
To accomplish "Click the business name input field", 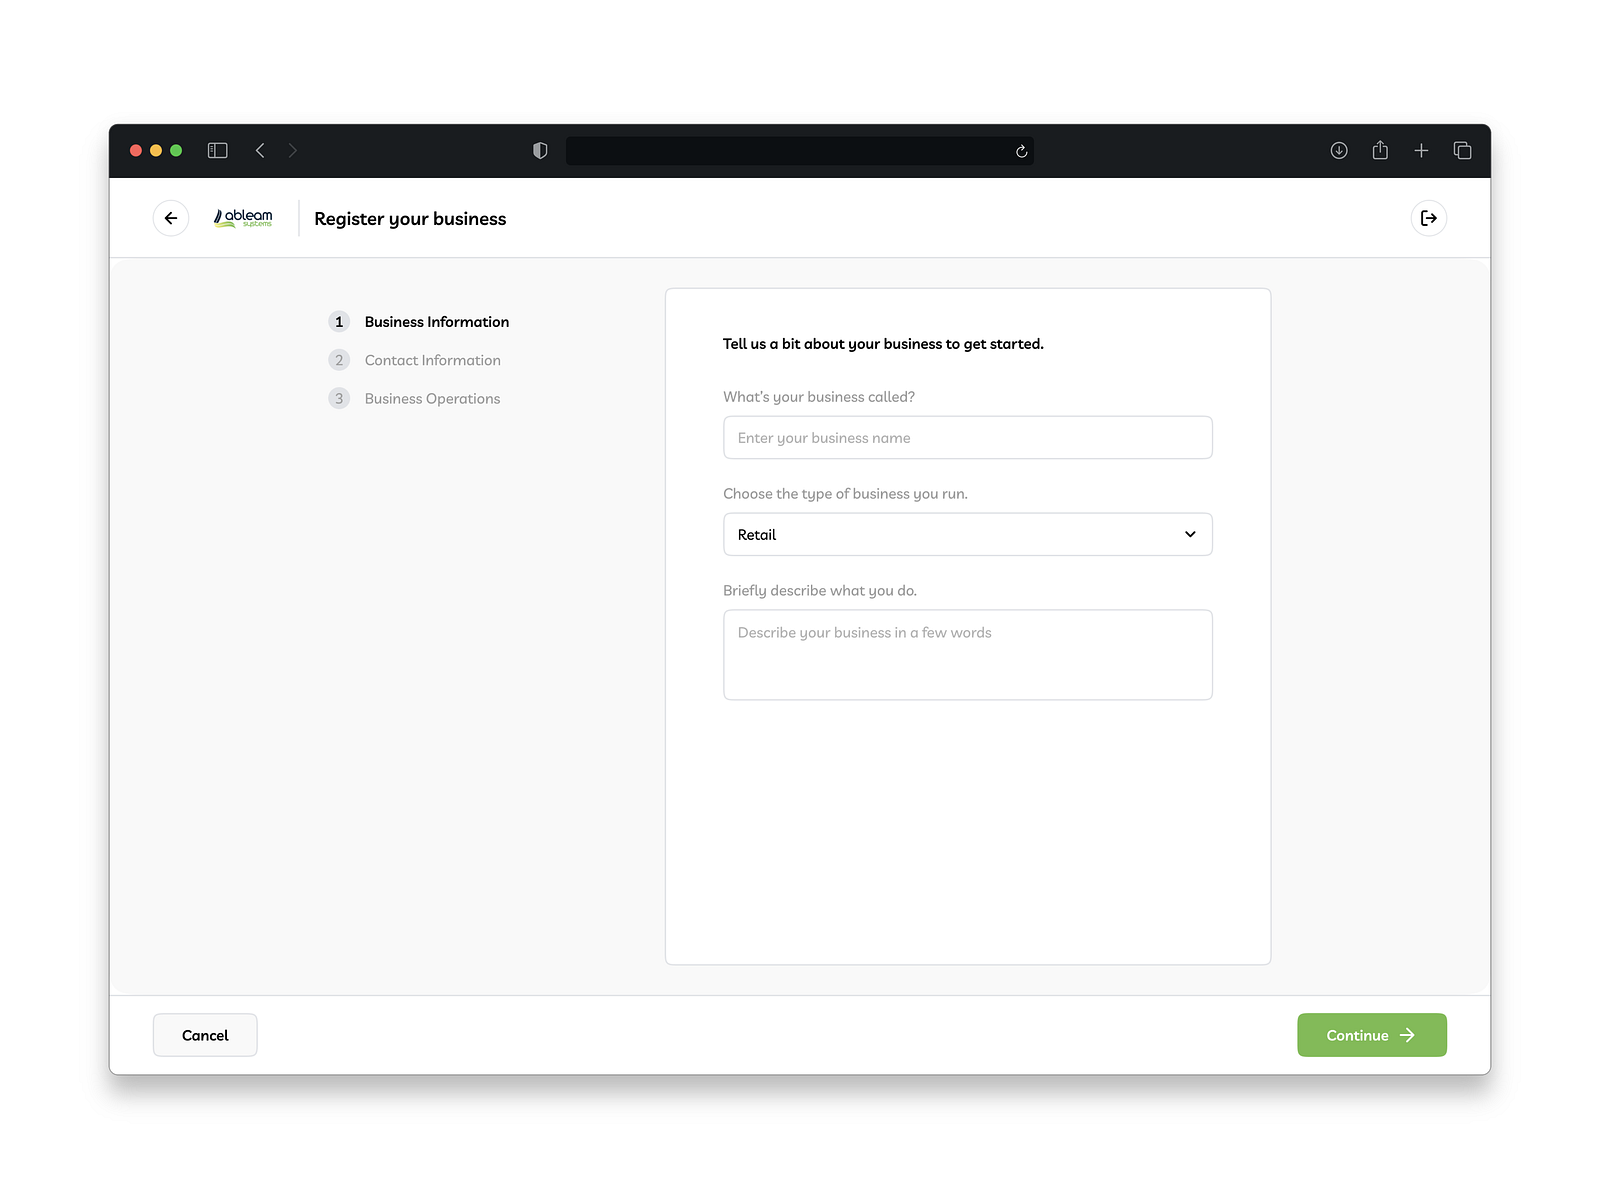I will (967, 437).
